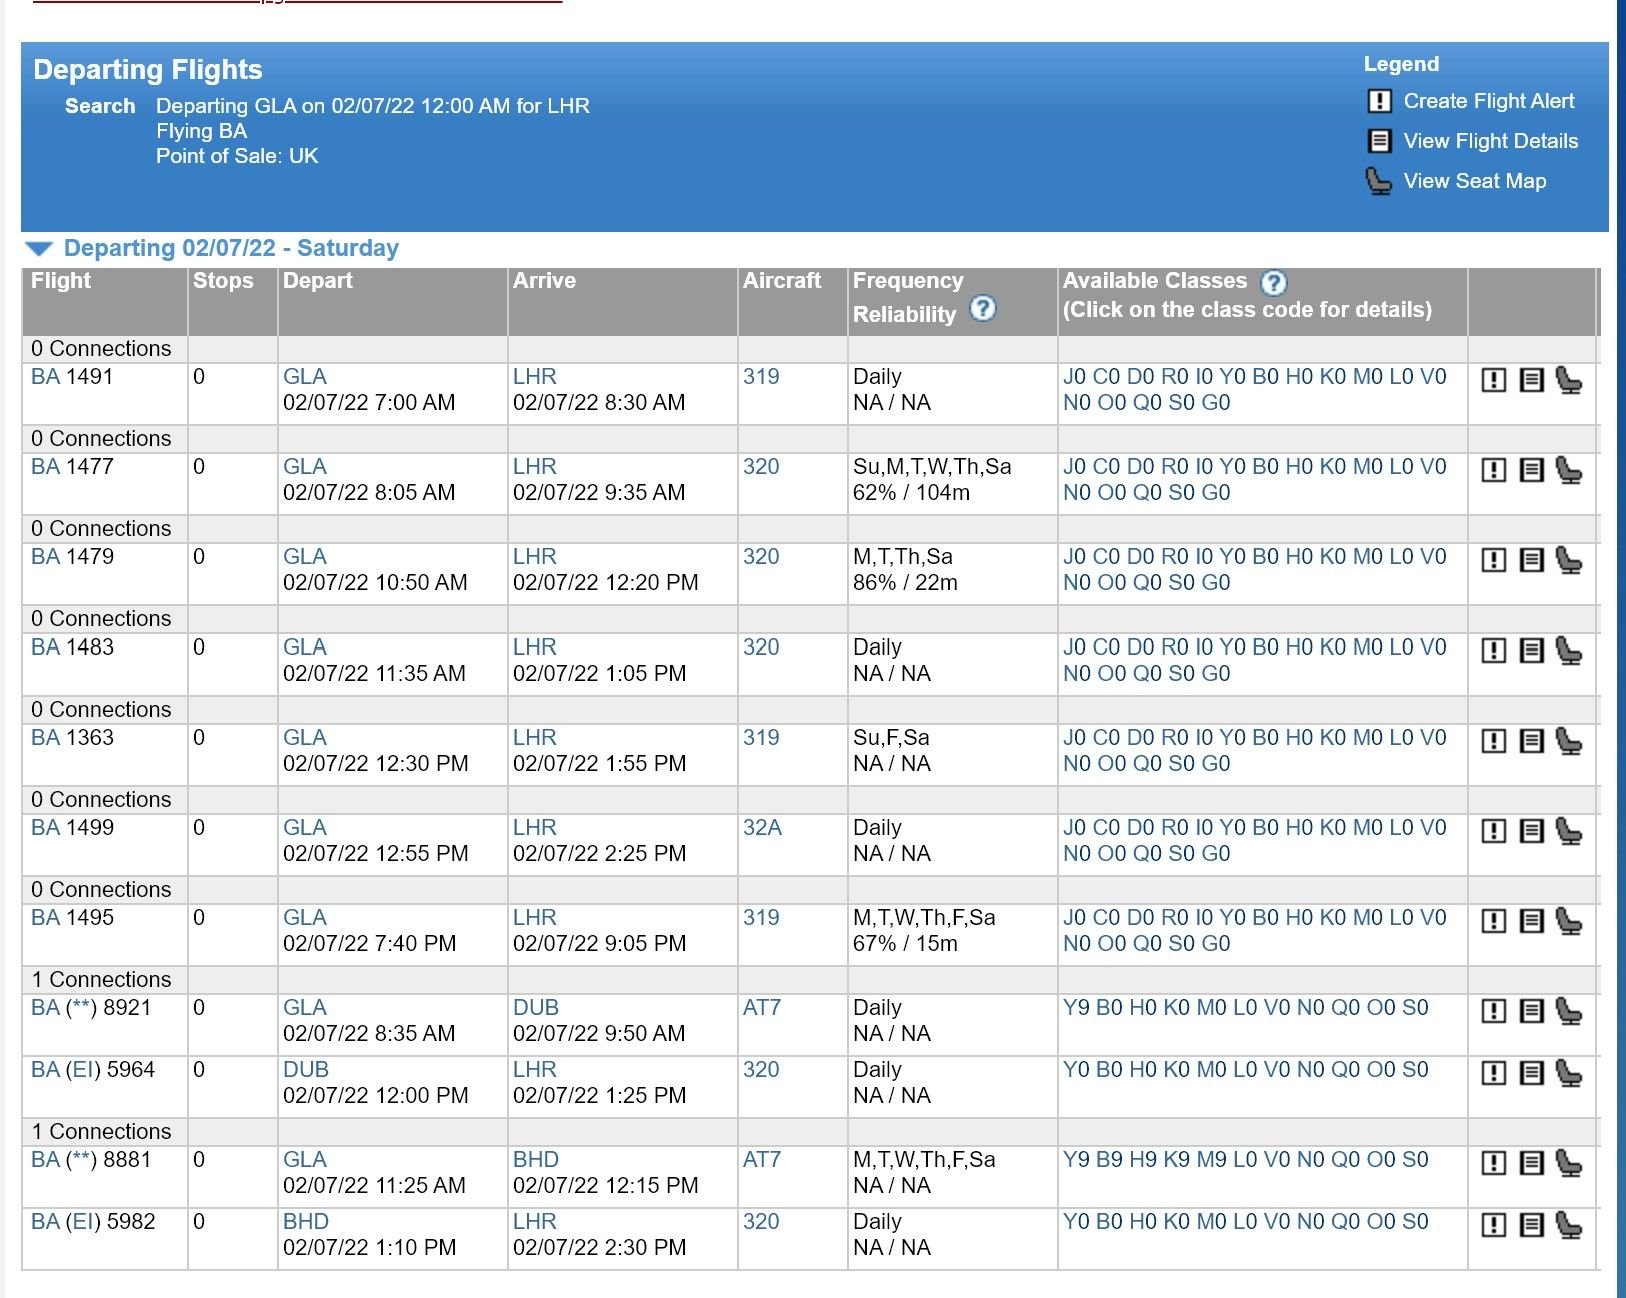View flight details for BA 1479
1626x1298 pixels.
(1531, 560)
